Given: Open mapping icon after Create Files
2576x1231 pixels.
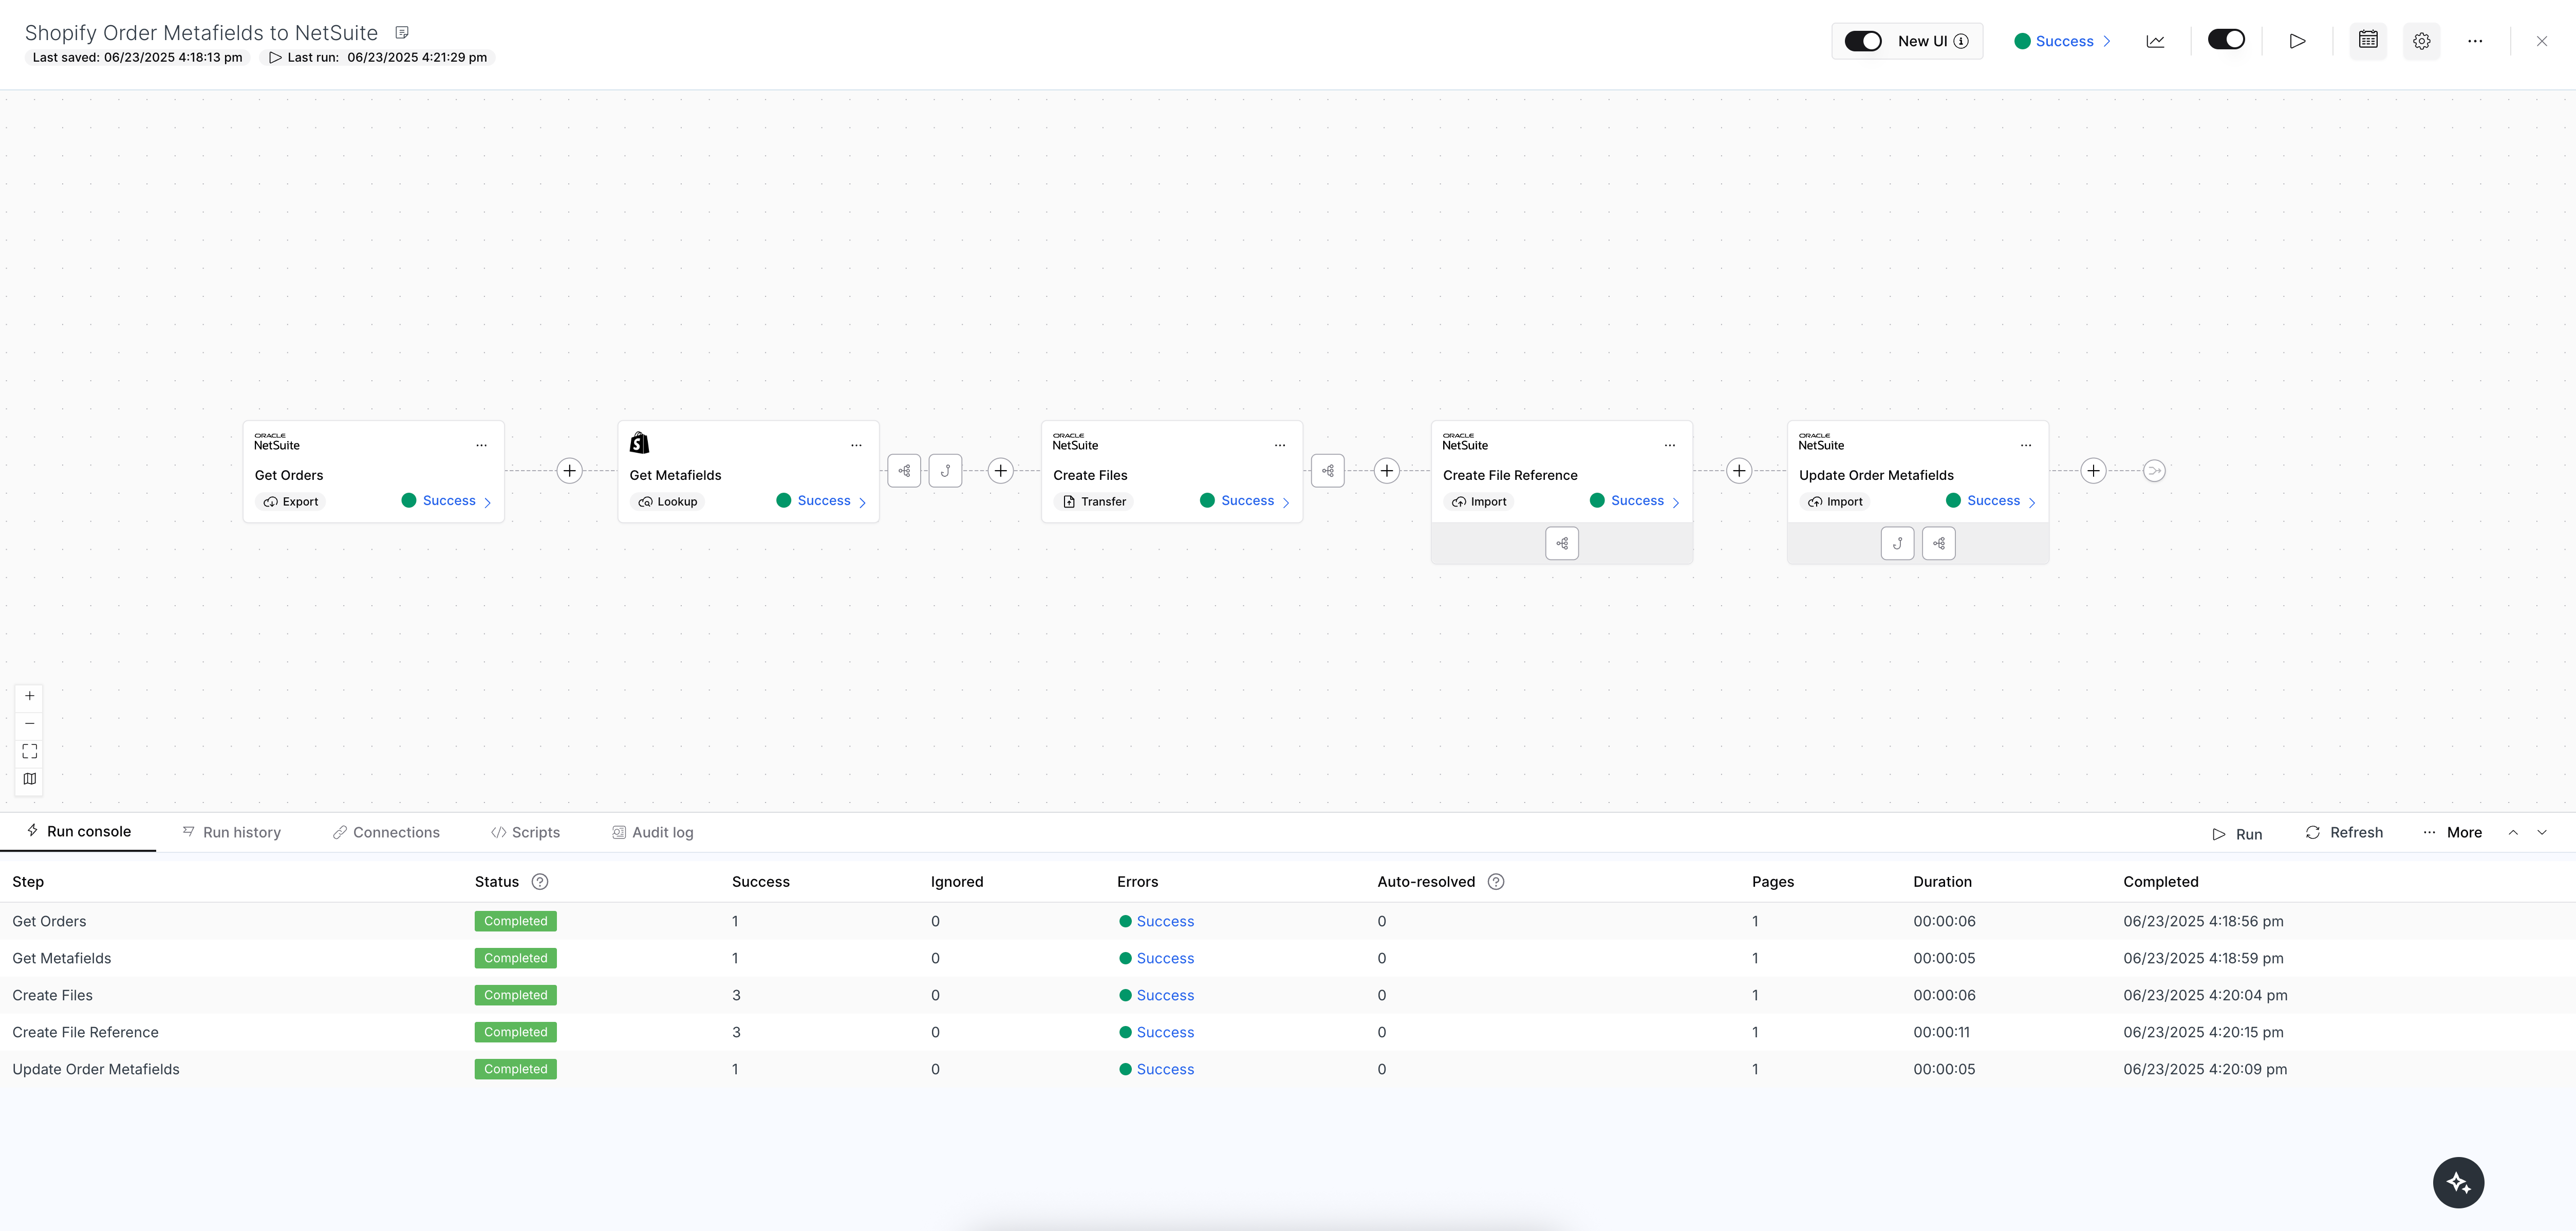Looking at the screenshot, I should pos(1328,471).
